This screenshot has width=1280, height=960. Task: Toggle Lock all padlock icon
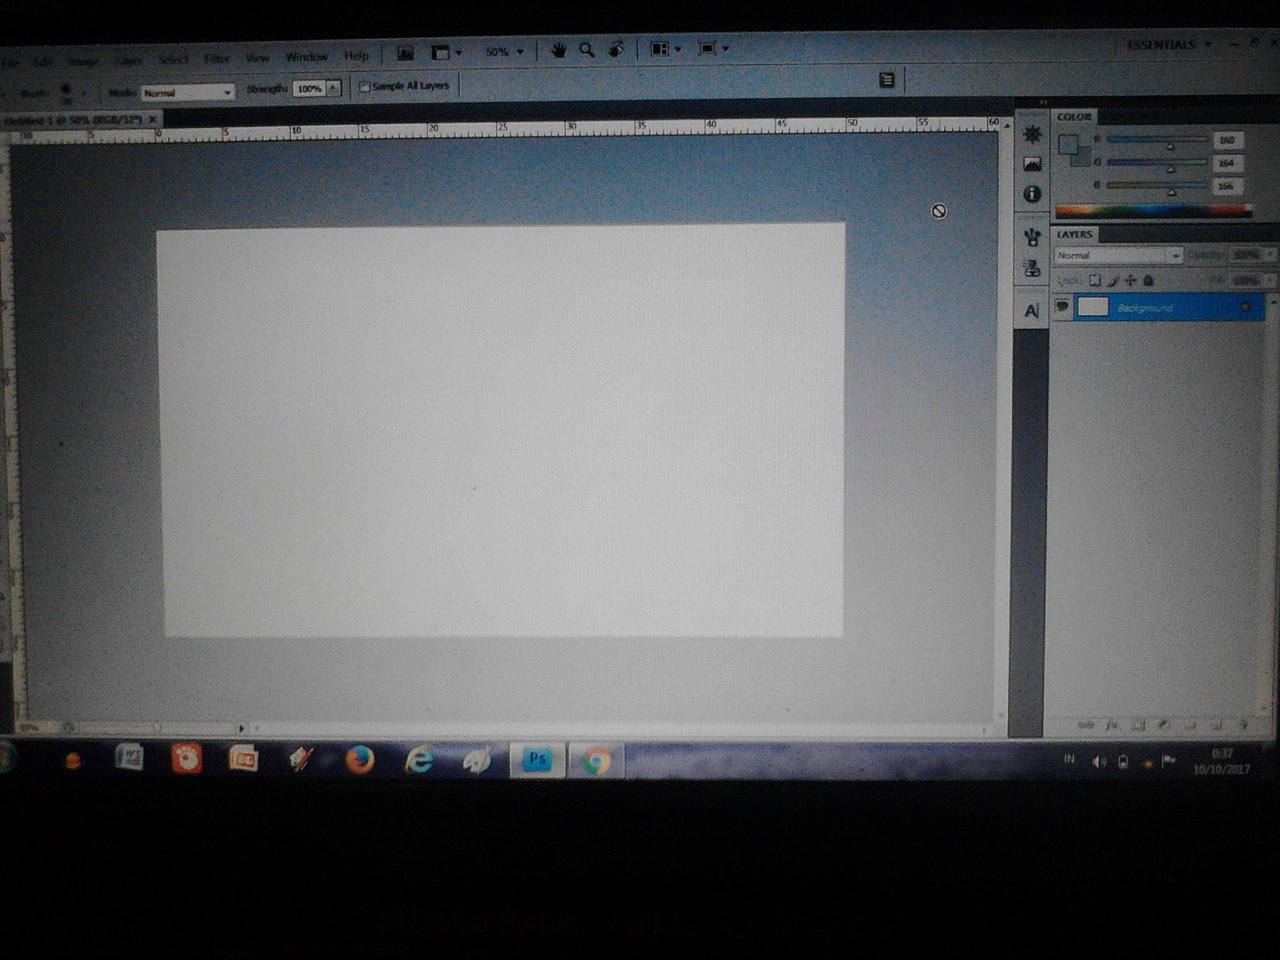pos(1148,281)
